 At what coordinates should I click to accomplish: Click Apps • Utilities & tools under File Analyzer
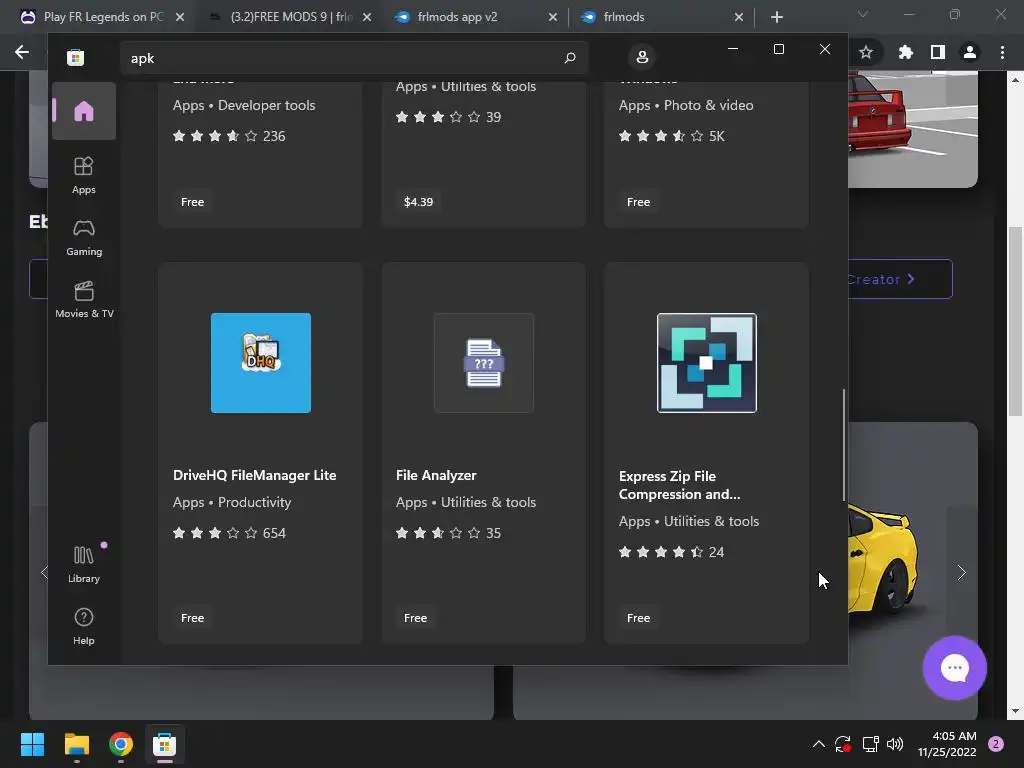click(466, 502)
